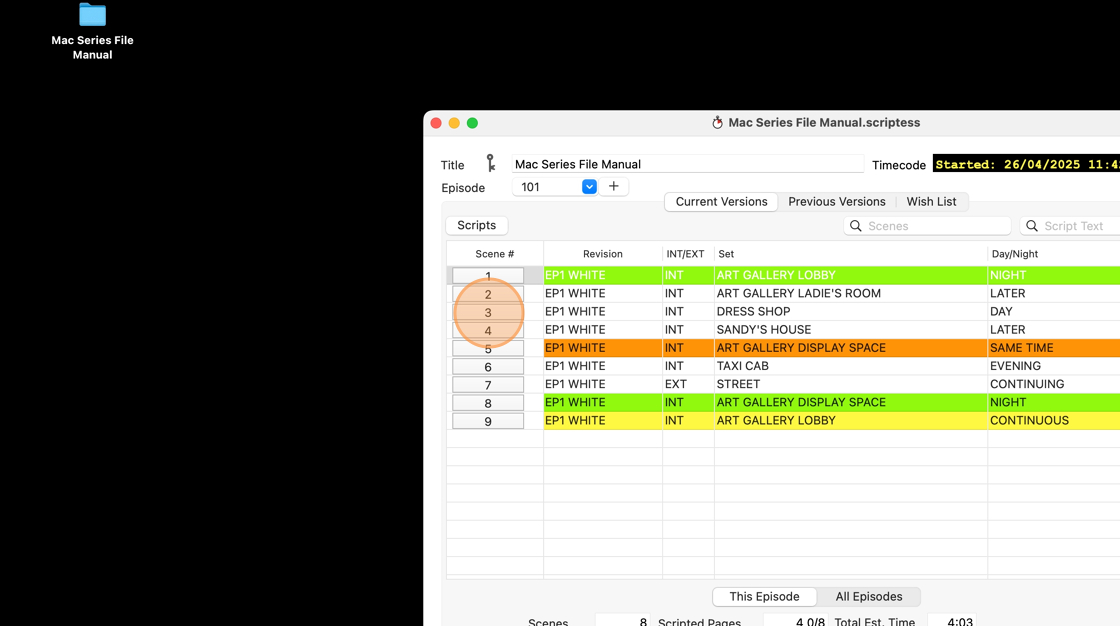
Task: Open scene 9 using its number button
Action: (488, 422)
